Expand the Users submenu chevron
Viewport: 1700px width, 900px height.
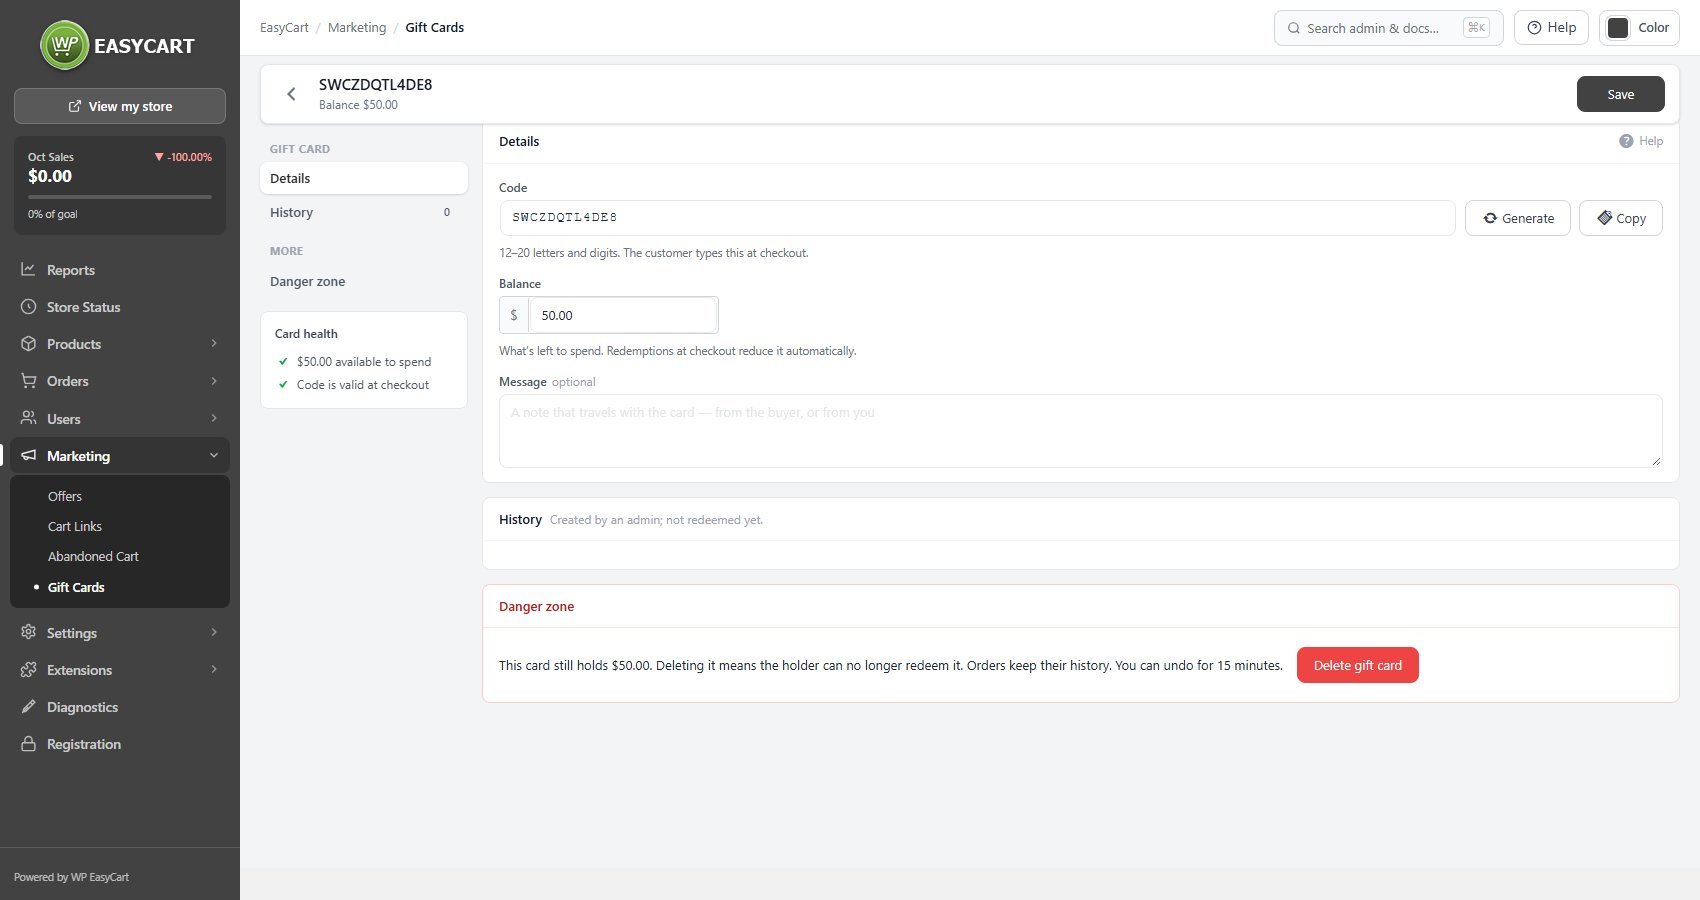point(214,418)
